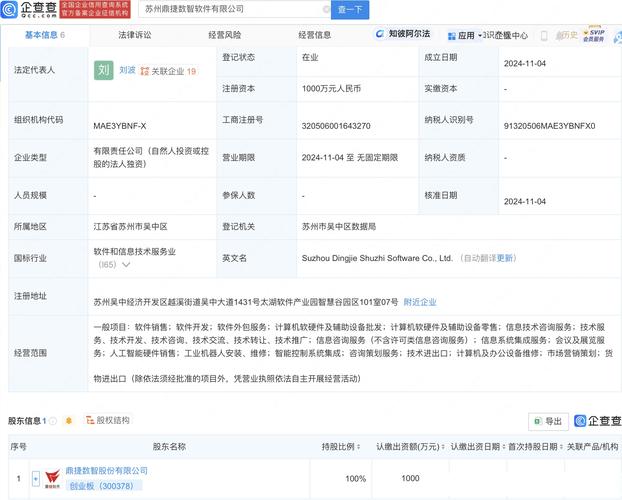Click the red 全国企业信用查询系统 banner badge
The height and width of the screenshot is (500, 622).
95,9
